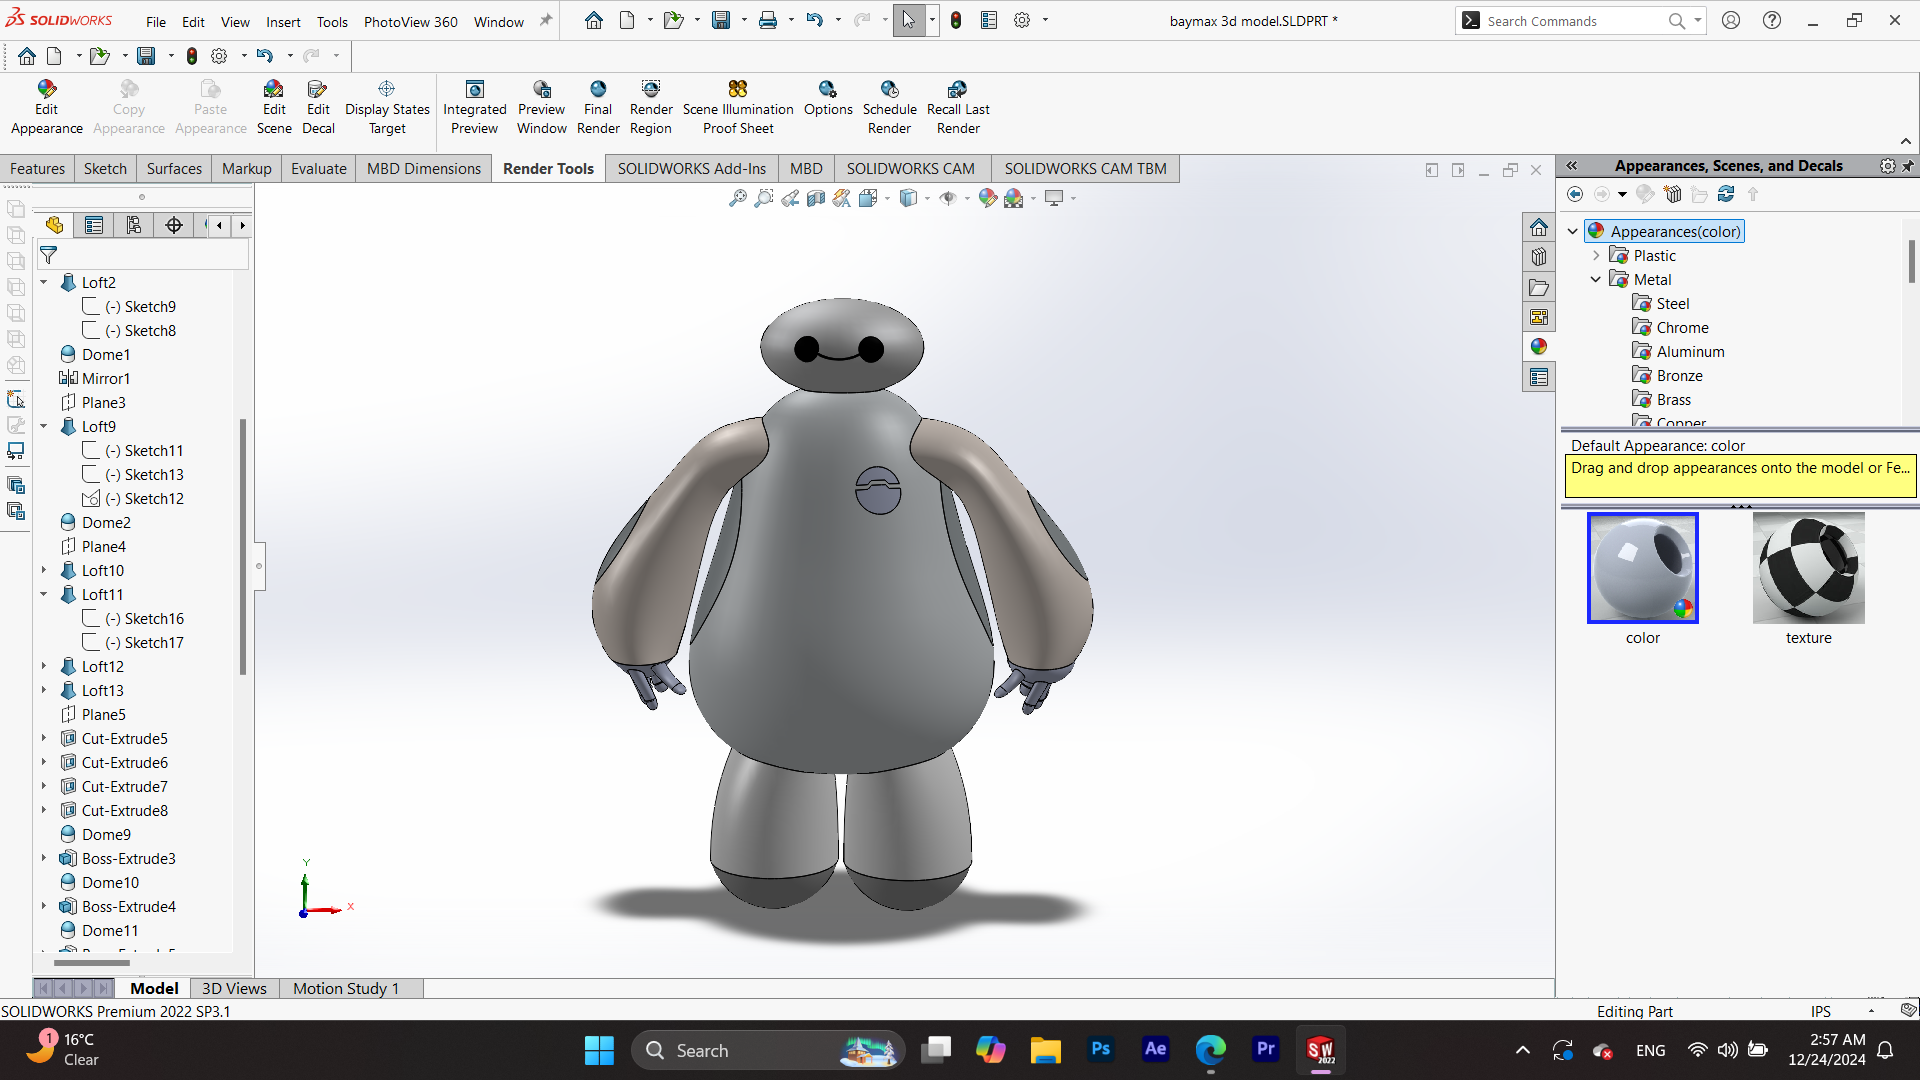Viewport: 1920px width, 1080px height.
Task: Switch to the SOLIDWORKS CAM tab
Action: coord(911,168)
